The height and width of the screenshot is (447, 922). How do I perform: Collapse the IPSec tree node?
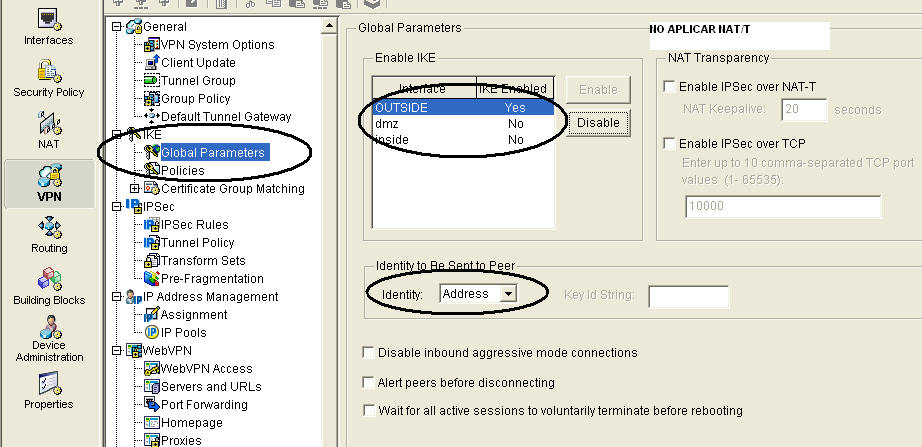click(x=119, y=206)
